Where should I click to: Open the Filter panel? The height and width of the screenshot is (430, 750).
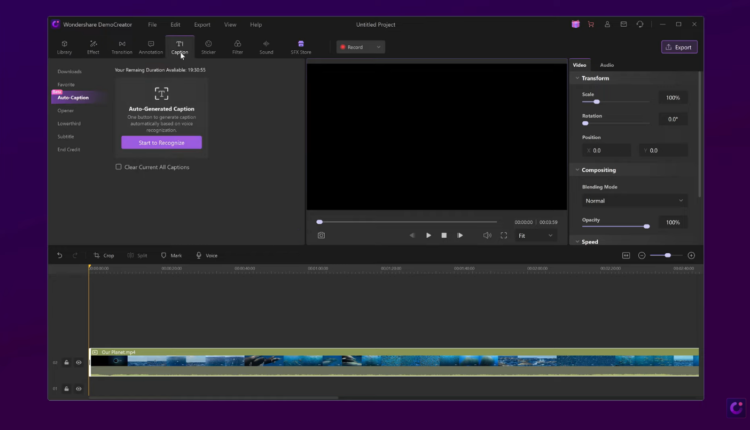pos(237,47)
